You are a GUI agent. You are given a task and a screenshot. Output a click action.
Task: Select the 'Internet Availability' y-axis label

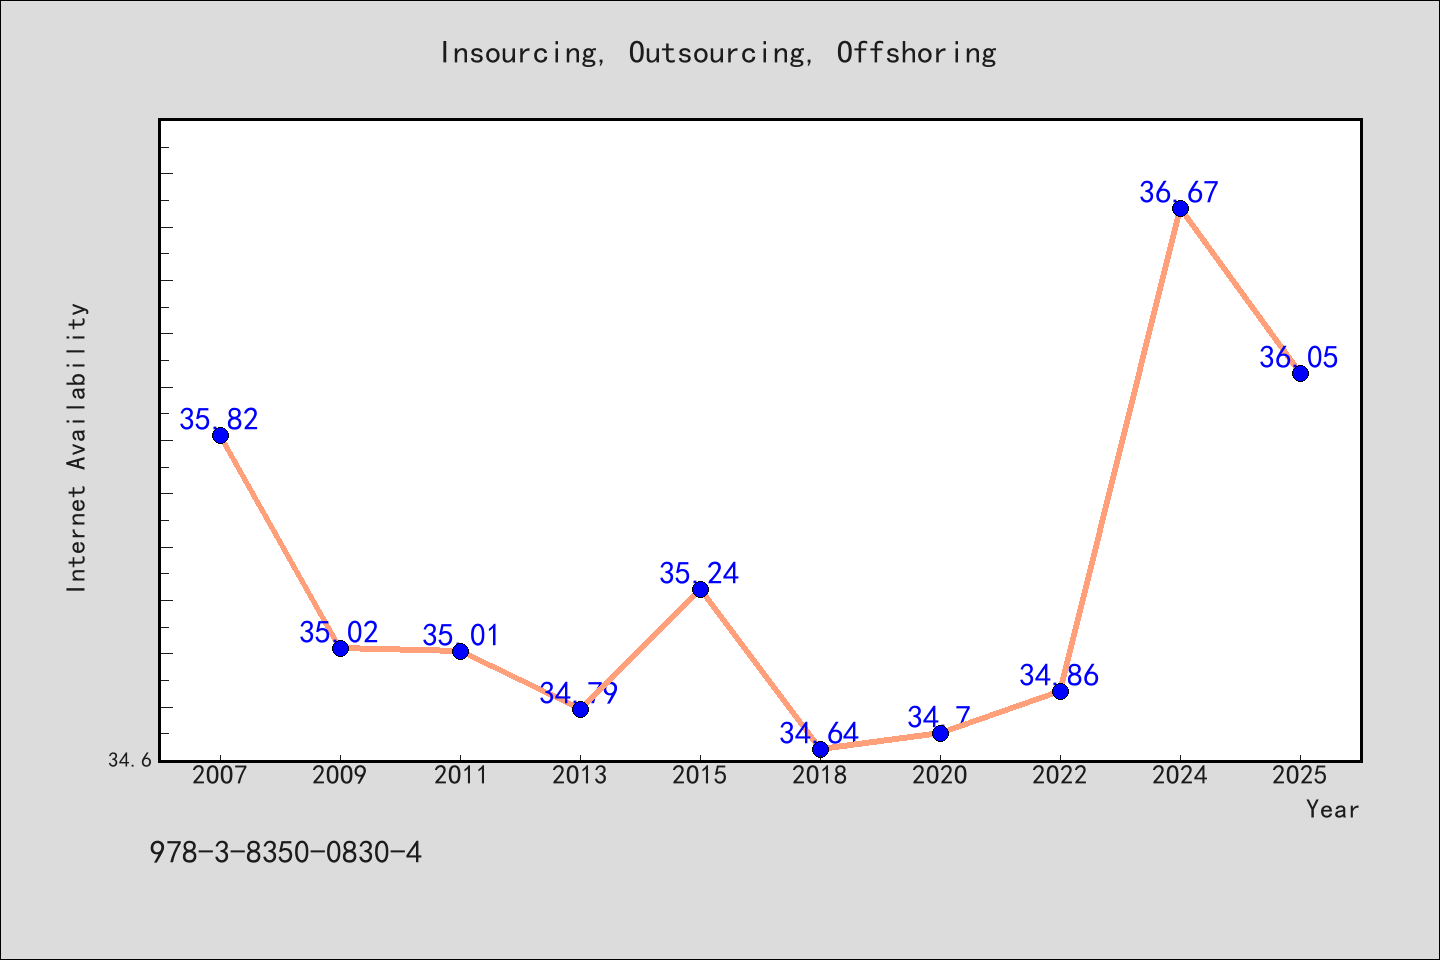click(x=77, y=447)
